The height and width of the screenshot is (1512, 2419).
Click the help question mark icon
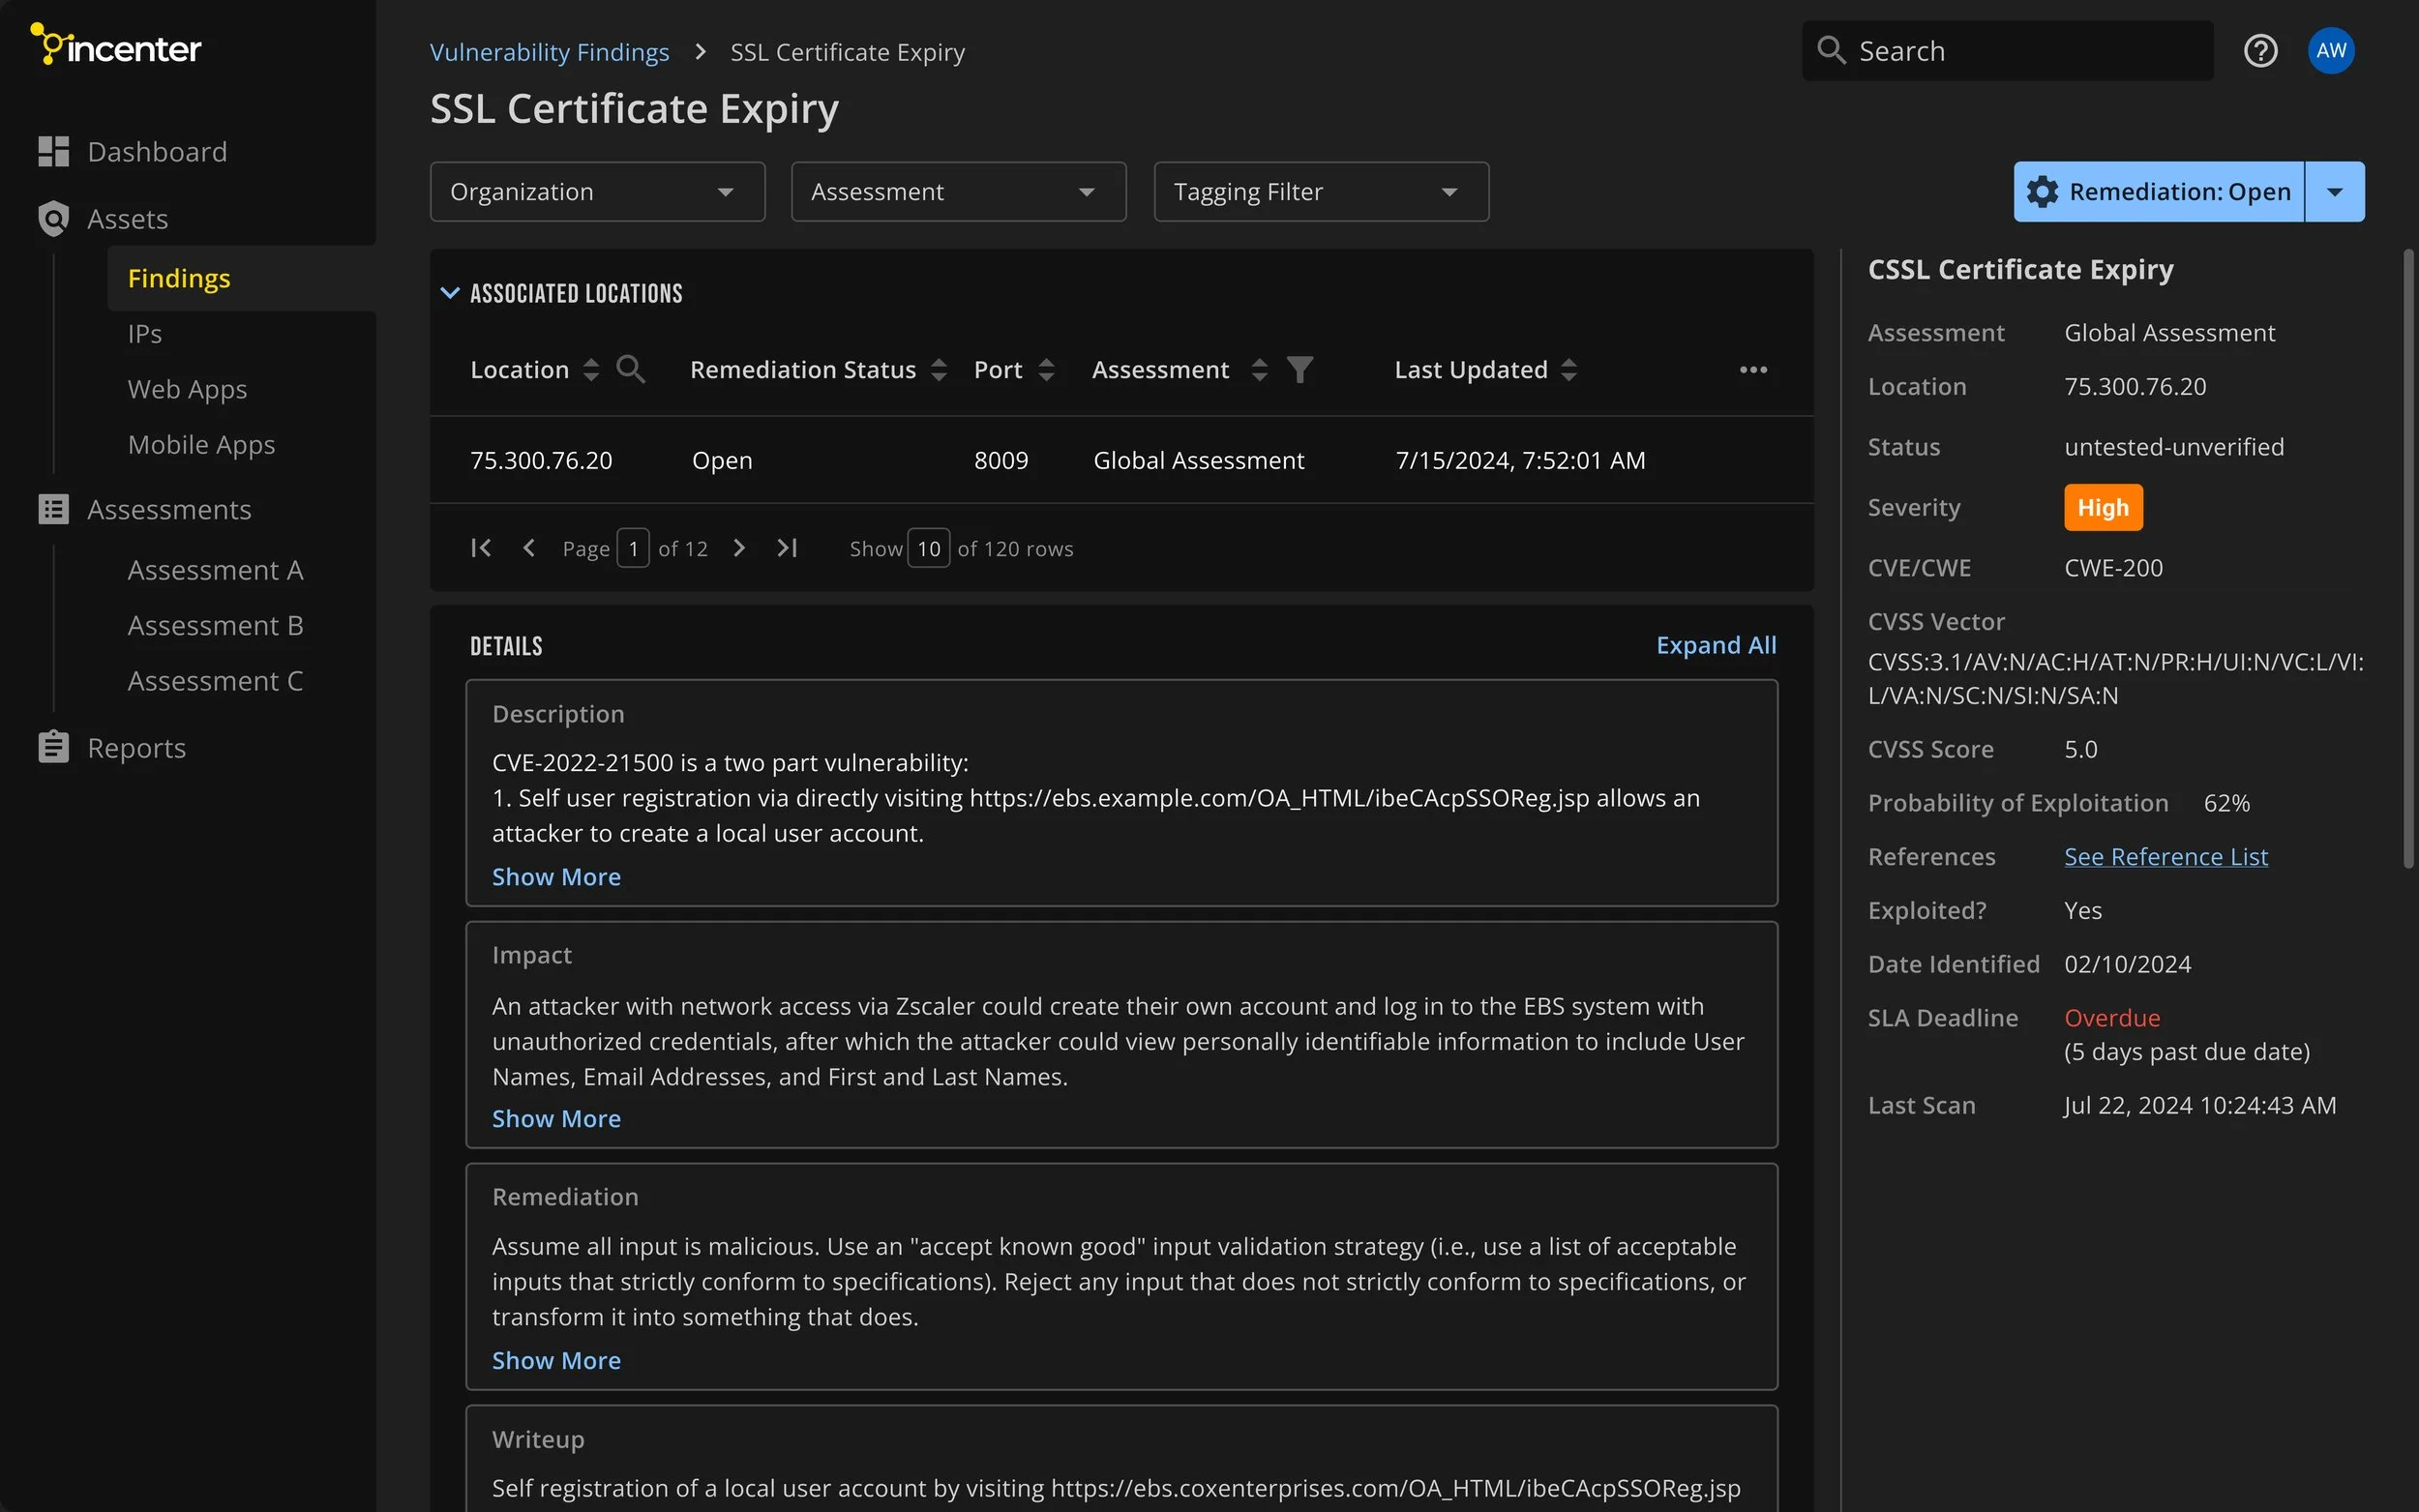[x=2260, y=51]
